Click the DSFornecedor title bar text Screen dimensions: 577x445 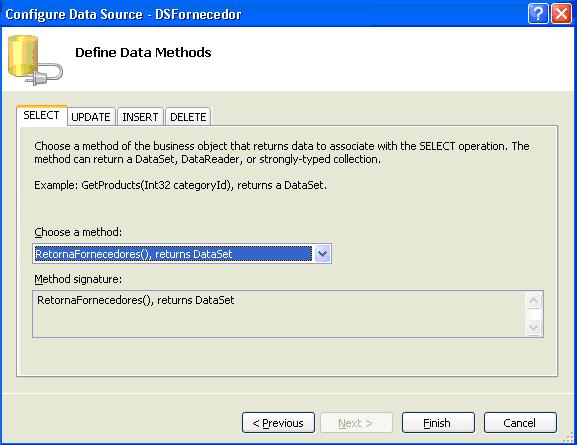coord(198,14)
